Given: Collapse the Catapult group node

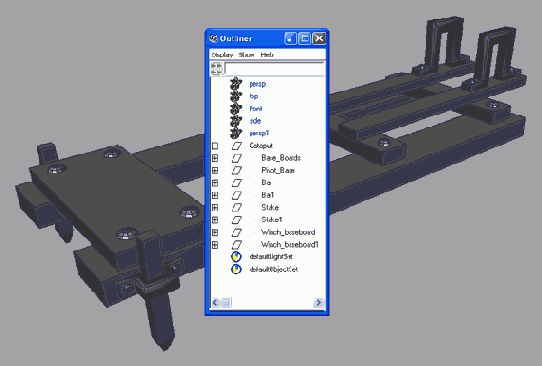Looking at the screenshot, I should pos(215,146).
